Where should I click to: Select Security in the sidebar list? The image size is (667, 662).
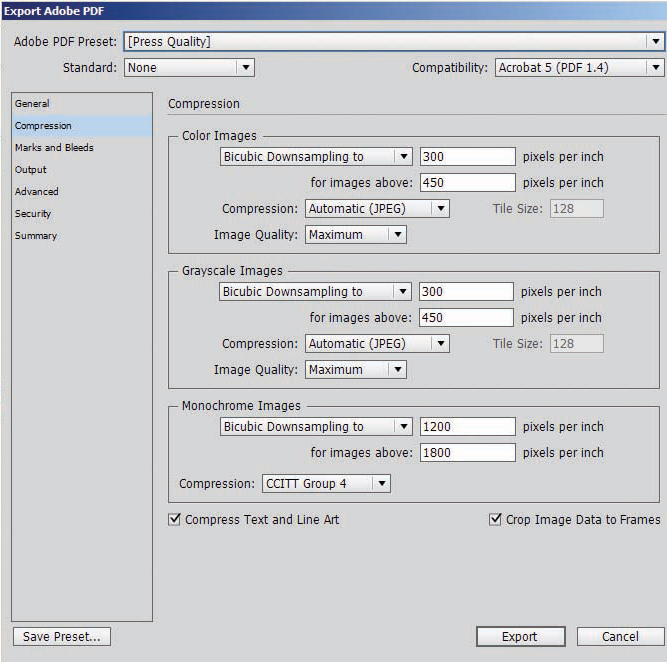[x=33, y=214]
